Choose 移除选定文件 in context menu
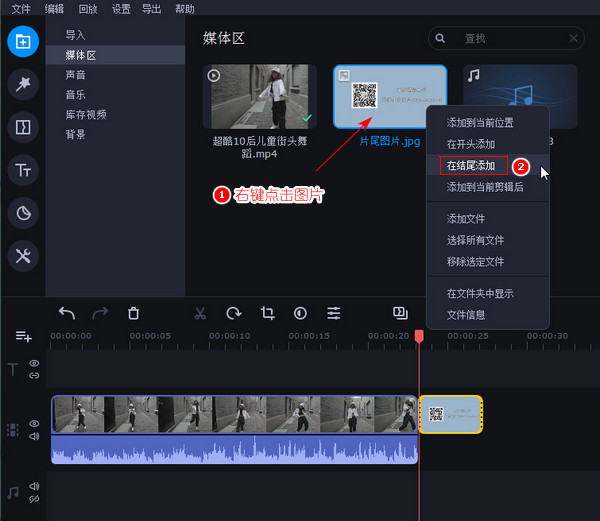The height and width of the screenshot is (521, 600). [x=488, y=262]
